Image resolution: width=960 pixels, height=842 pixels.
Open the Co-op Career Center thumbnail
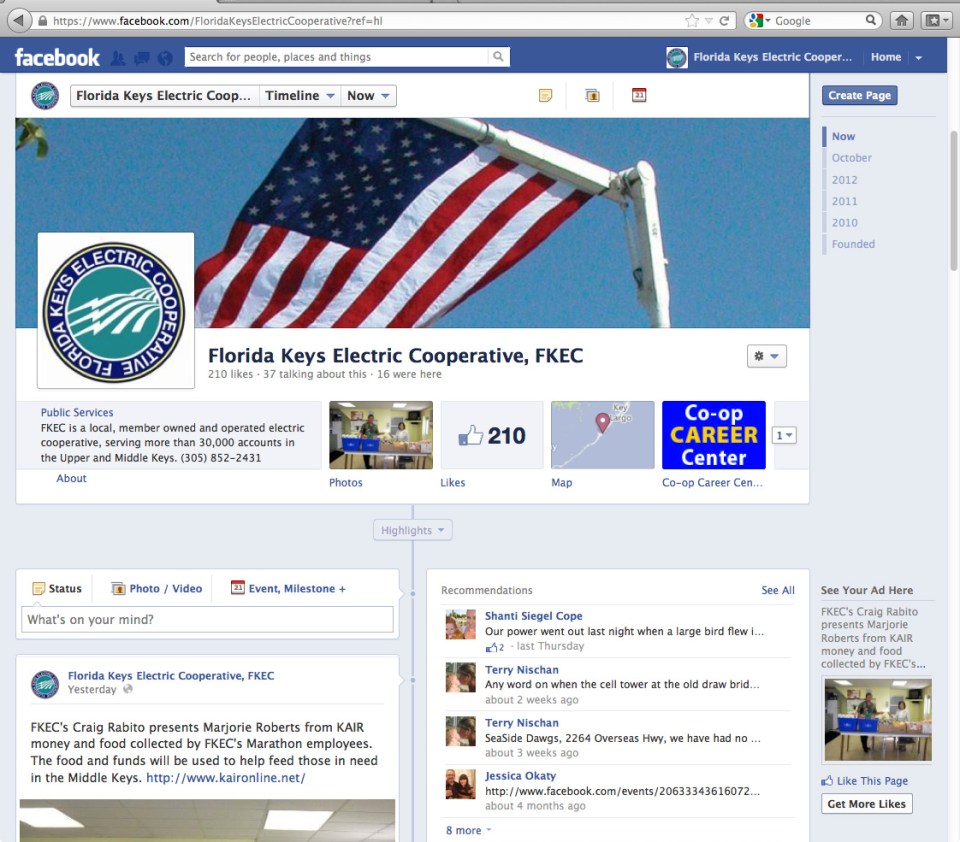click(x=713, y=435)
